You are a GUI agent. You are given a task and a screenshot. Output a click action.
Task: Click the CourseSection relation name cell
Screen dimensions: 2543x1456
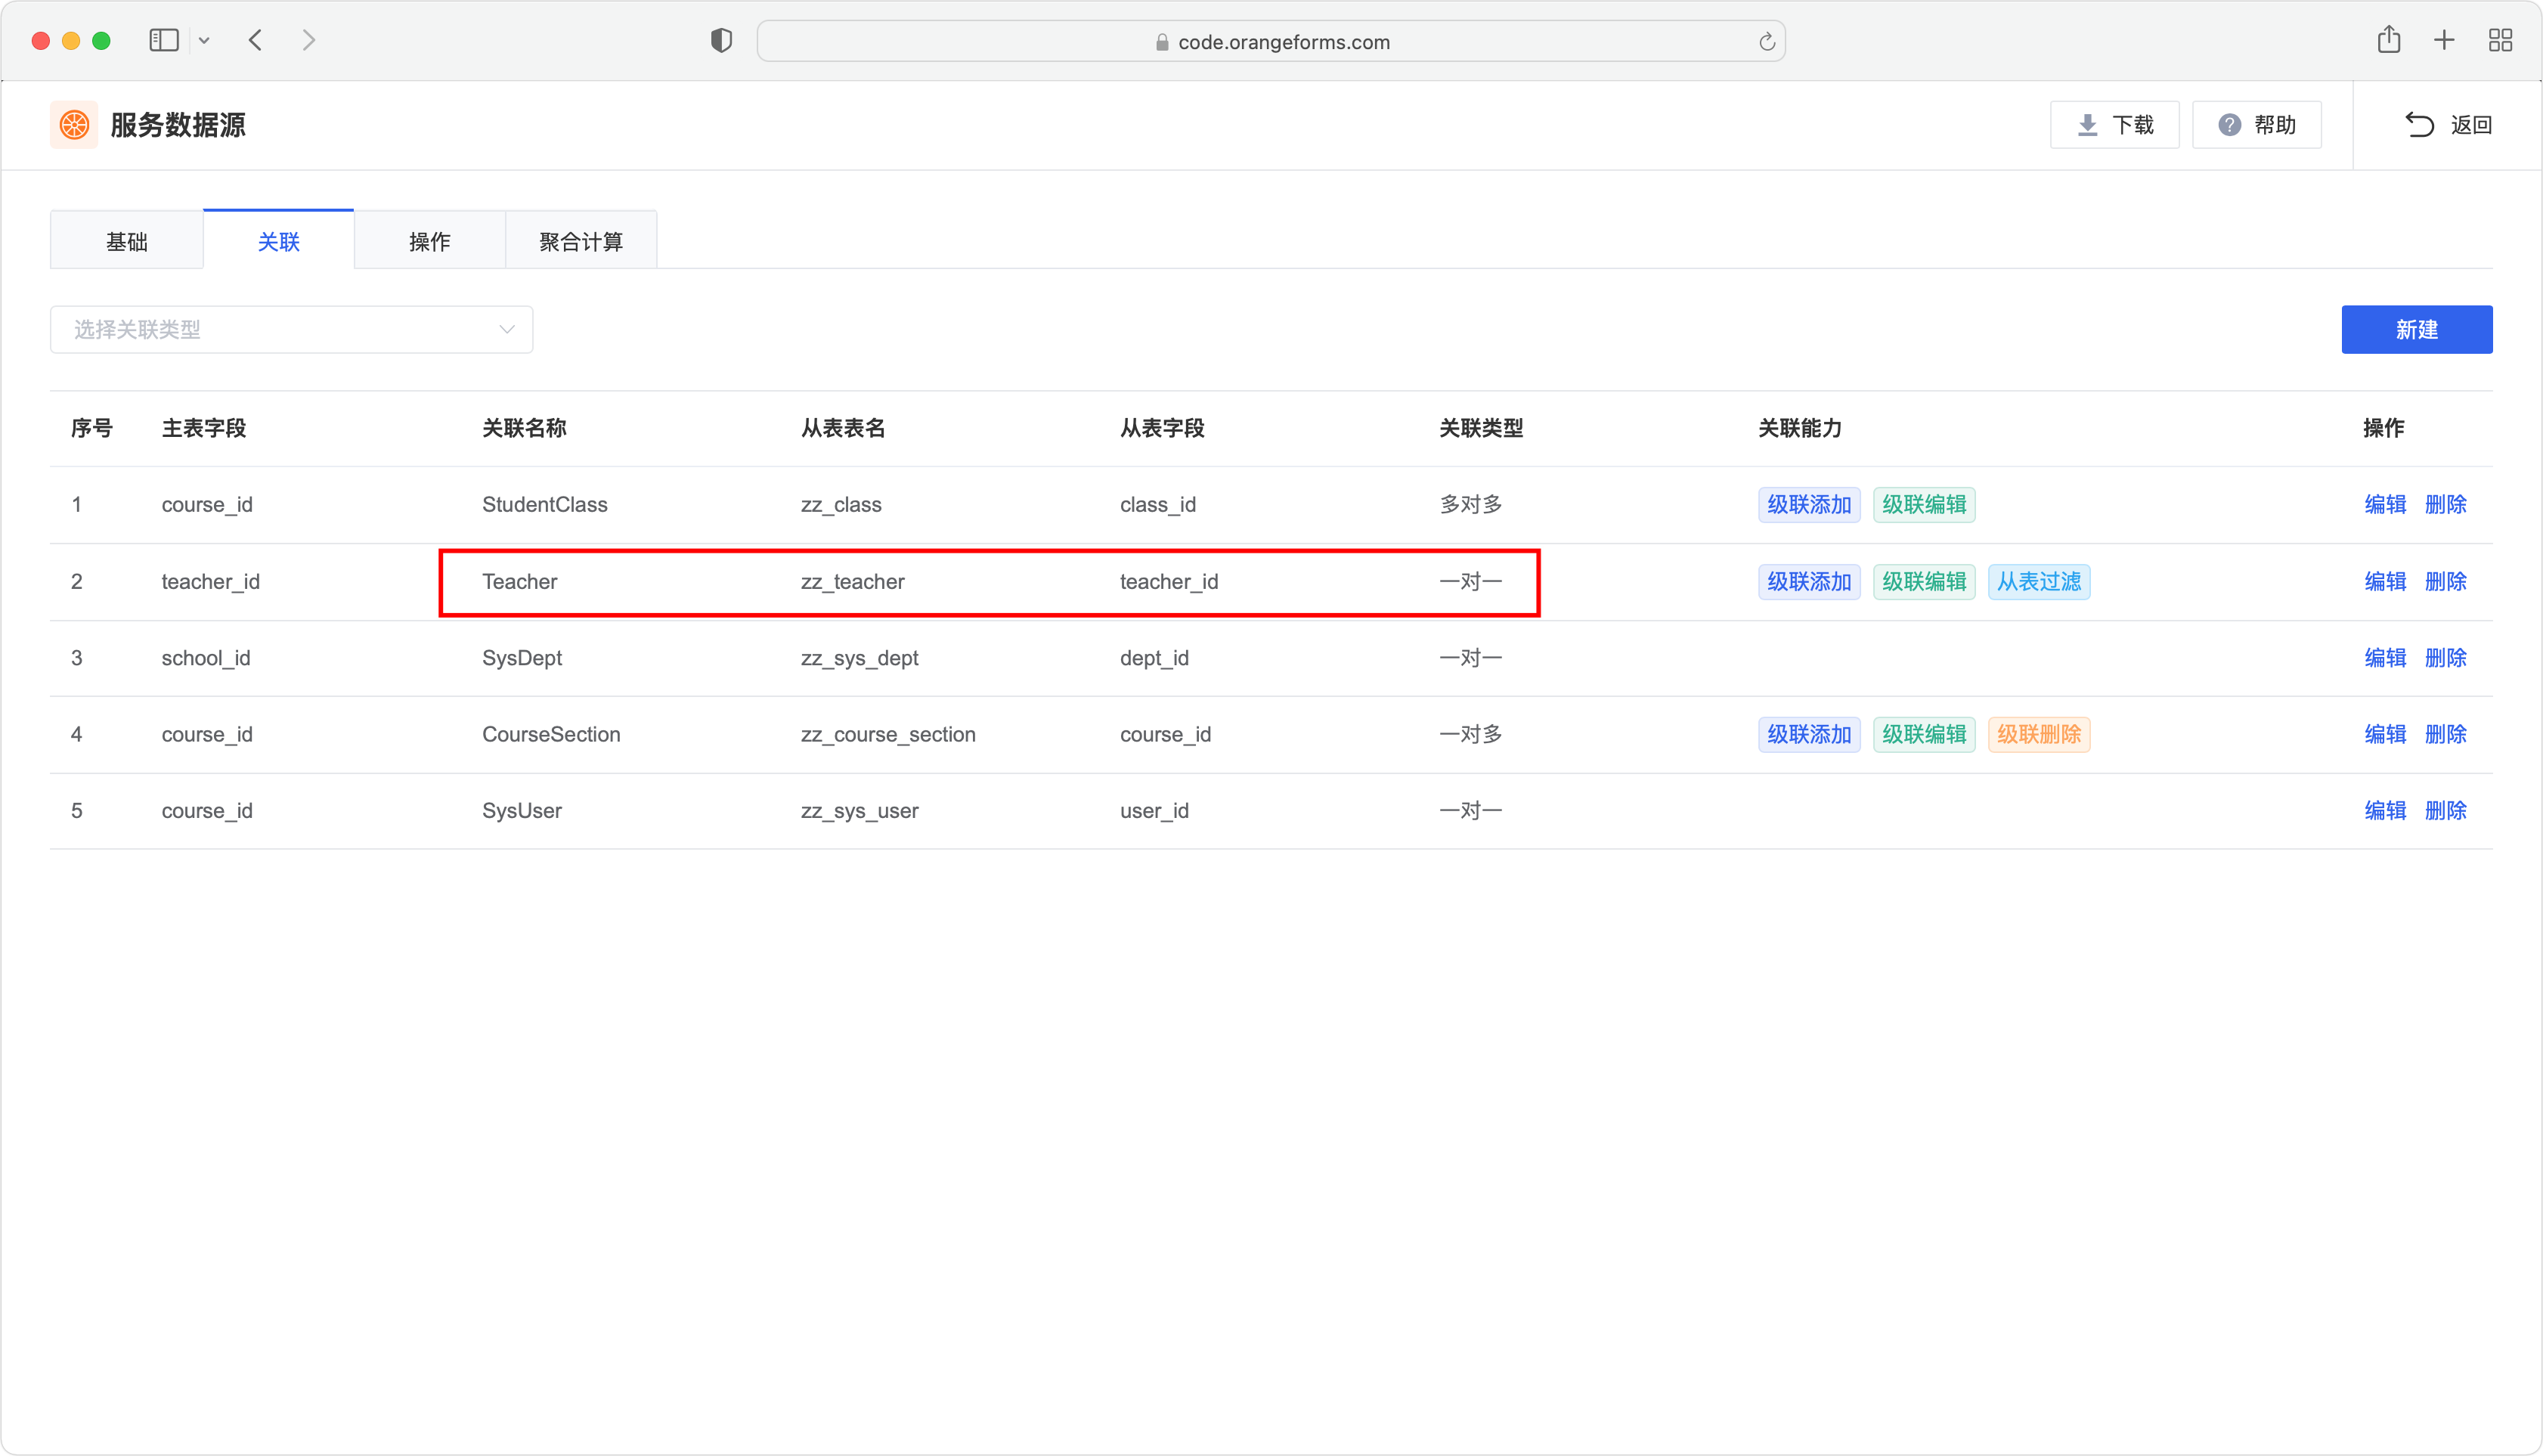[x=551, y=734]
